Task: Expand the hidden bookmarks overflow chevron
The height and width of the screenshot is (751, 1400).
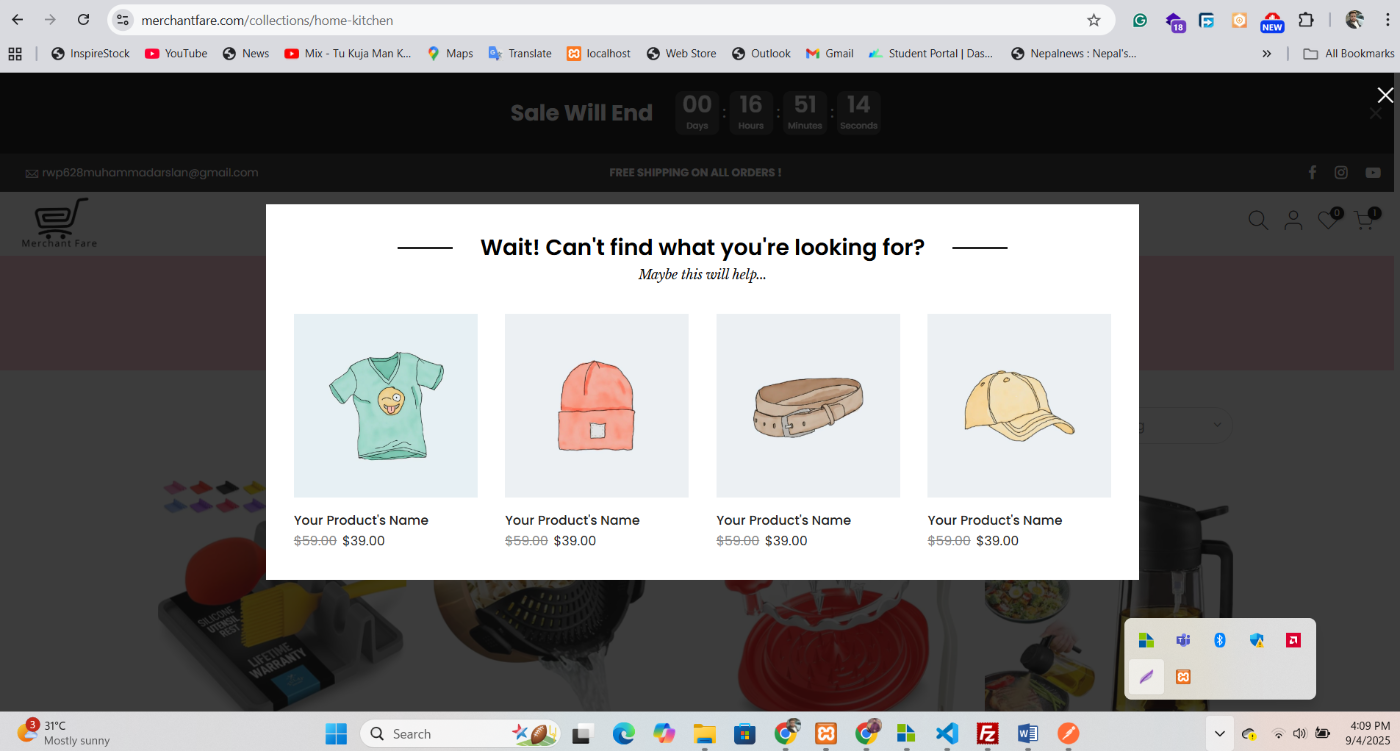Action: [x=1267, y=53]
